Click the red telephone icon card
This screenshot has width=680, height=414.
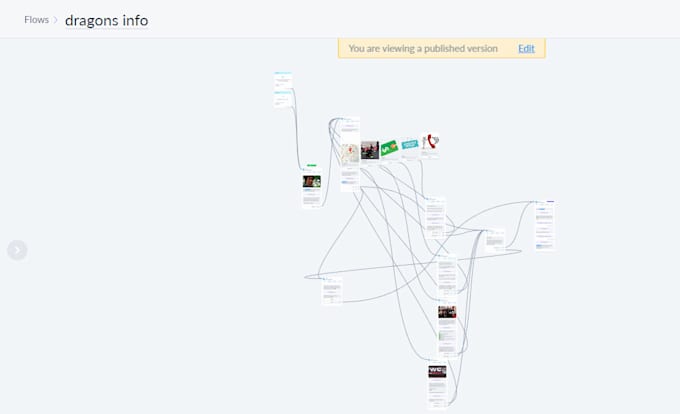click(x=430, y=147)
